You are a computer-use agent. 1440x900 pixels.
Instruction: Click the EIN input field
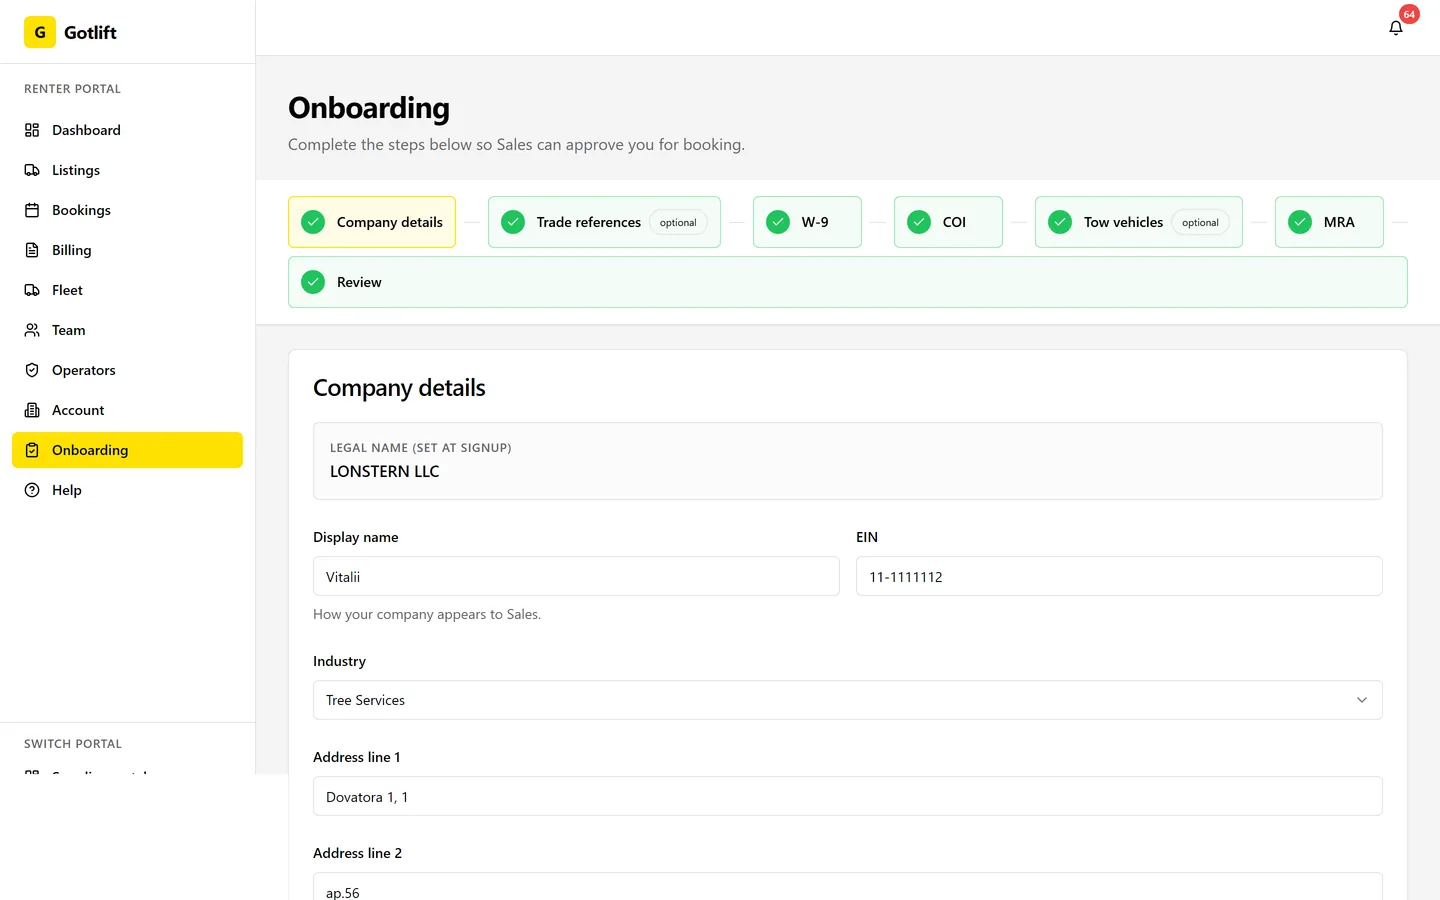1119,576
